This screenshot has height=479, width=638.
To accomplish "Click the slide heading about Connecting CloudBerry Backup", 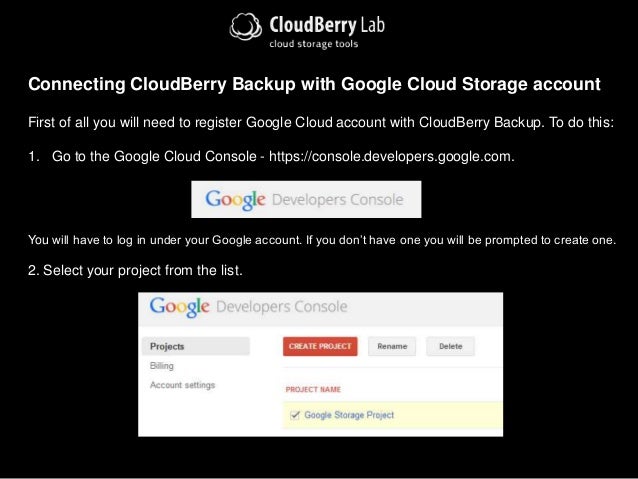I will 314,84.
